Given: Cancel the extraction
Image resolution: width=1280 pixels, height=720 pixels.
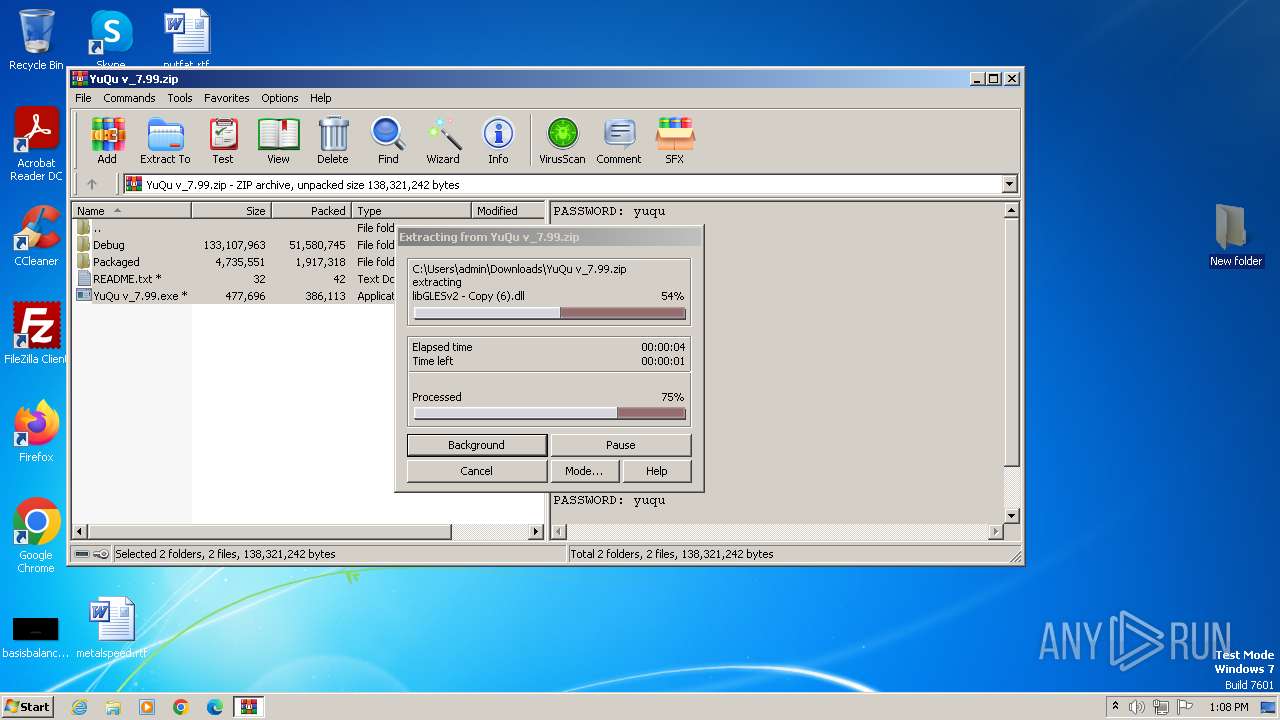Looking at the screenshot, I should coord(476,471).
